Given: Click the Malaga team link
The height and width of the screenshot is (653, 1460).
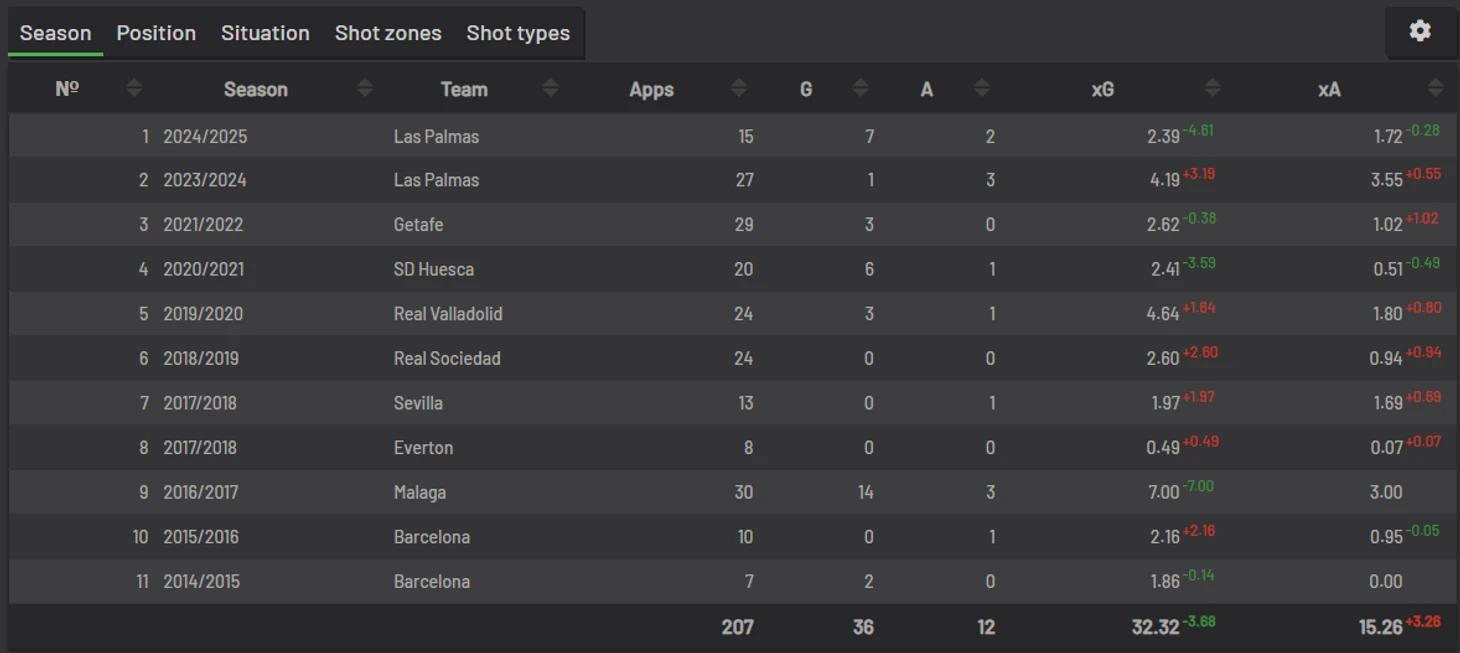Looking at the screenshot, I should coord(420,492).
